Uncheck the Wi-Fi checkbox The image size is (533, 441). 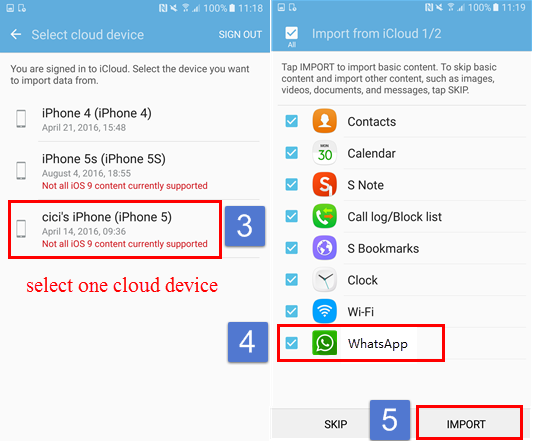click(x=292, y=311)
